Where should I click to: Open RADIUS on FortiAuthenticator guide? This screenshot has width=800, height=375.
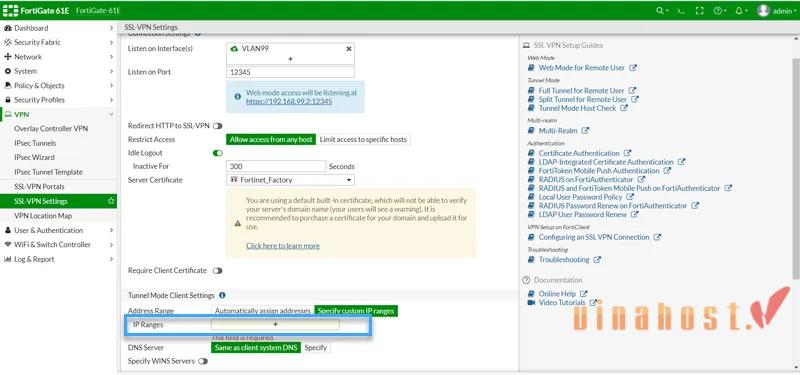point(586,180)
